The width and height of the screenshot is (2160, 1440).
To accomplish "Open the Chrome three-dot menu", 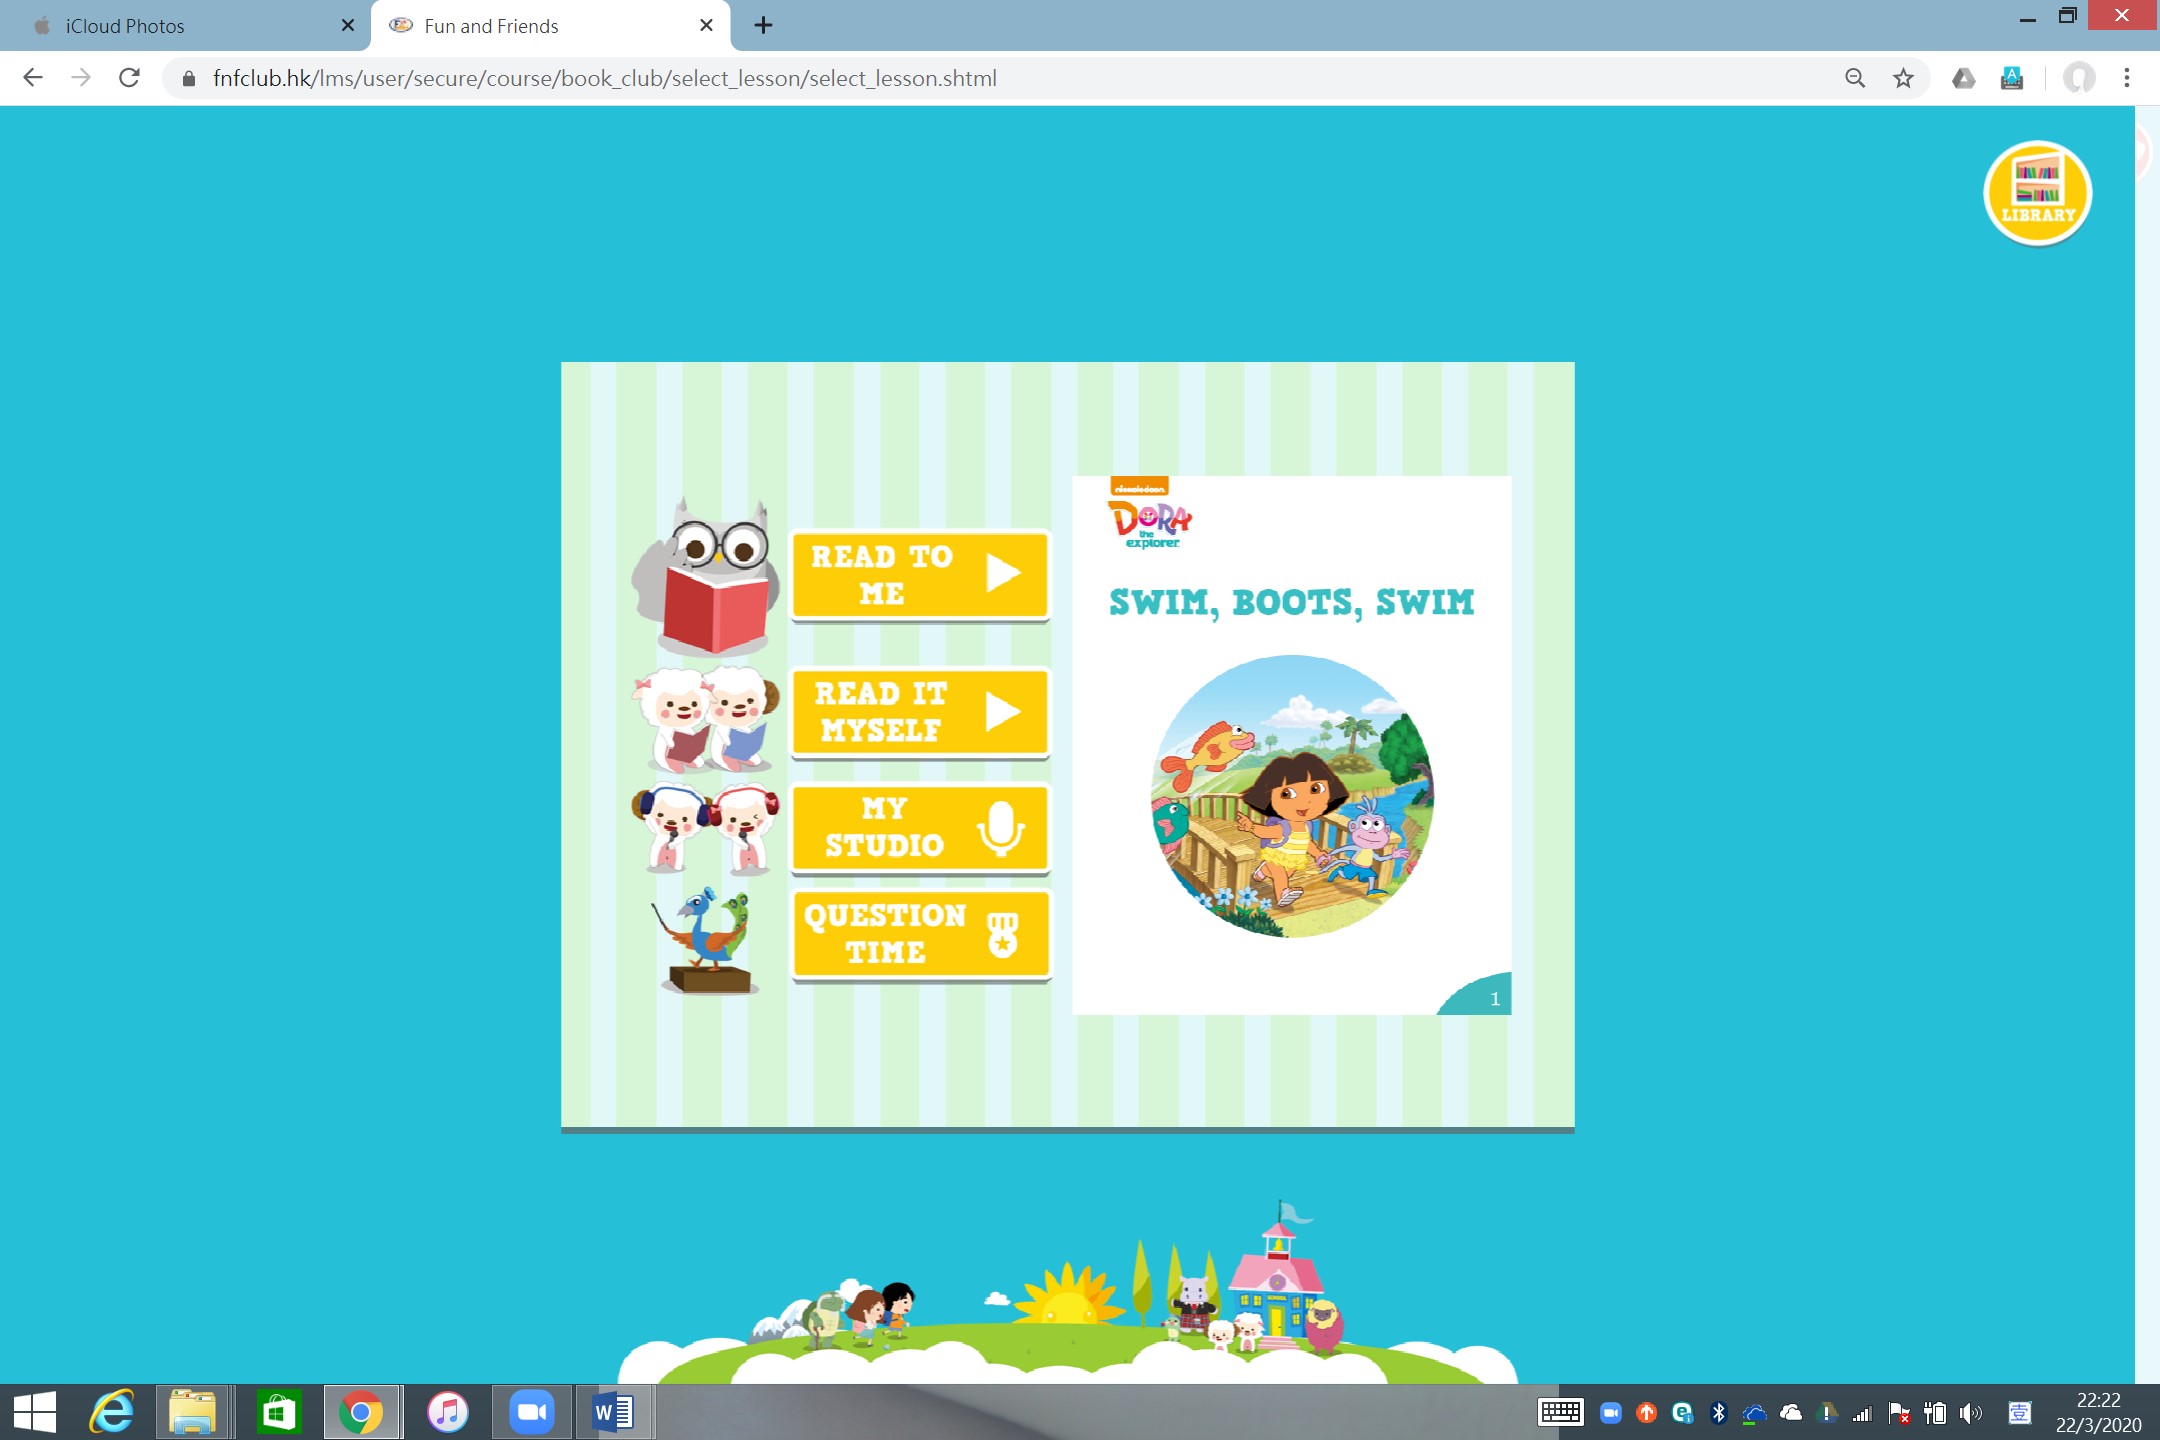I will pos(2127,78).
